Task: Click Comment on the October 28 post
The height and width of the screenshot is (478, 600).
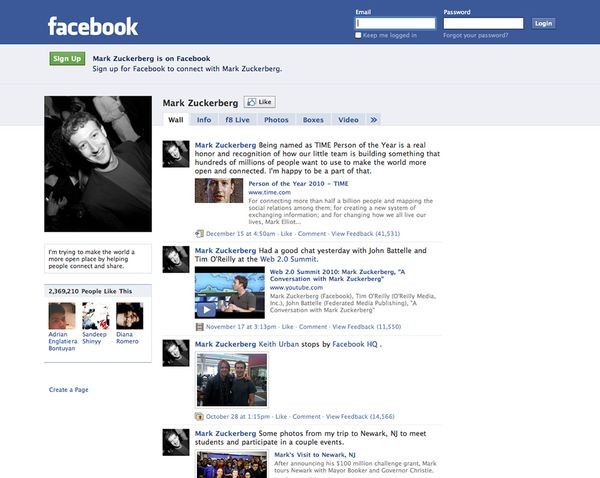Action: tap(307, 416)
